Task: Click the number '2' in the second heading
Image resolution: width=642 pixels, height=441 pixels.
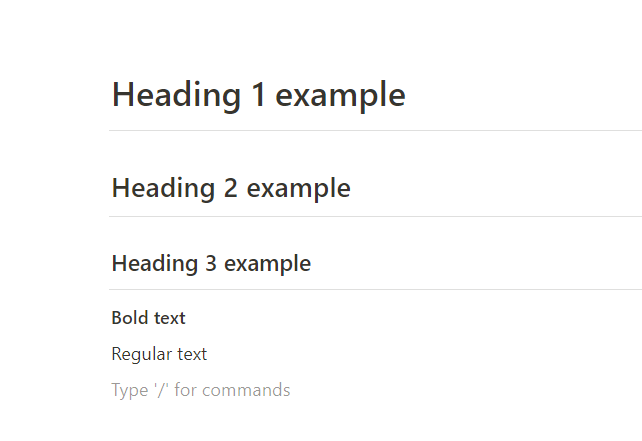Action: pos(231,188)
